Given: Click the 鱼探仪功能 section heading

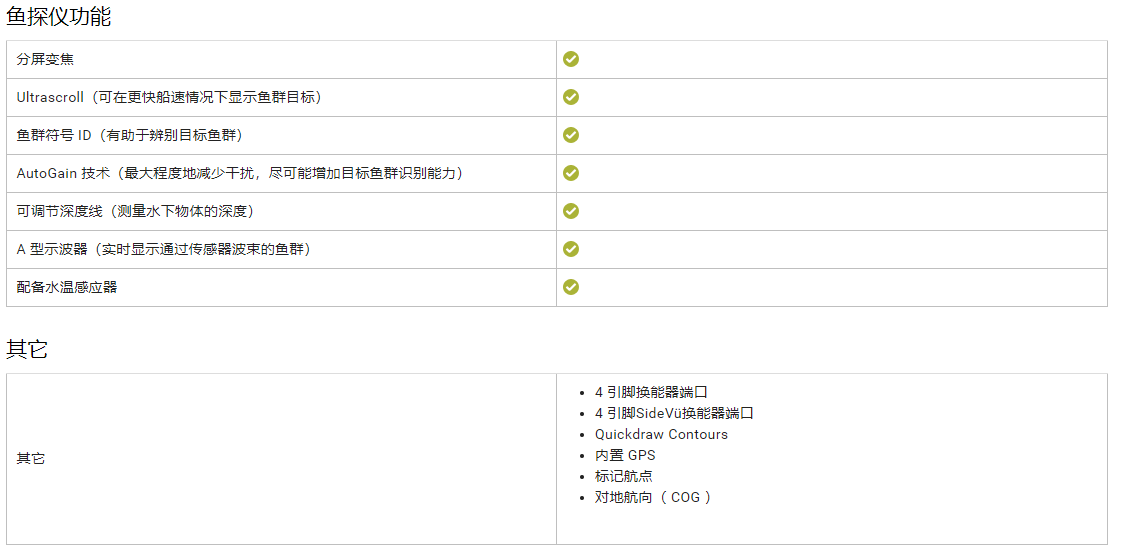Looking at the screenshot, I should point(59,16).
